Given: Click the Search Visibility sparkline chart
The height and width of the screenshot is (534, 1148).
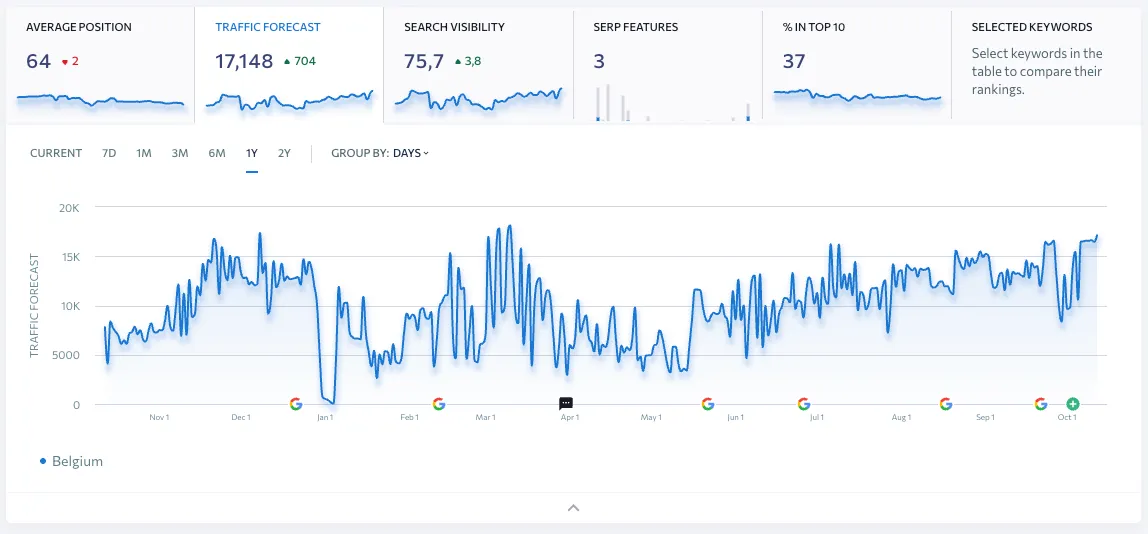Looking at the screenshot, I should 479,100.
